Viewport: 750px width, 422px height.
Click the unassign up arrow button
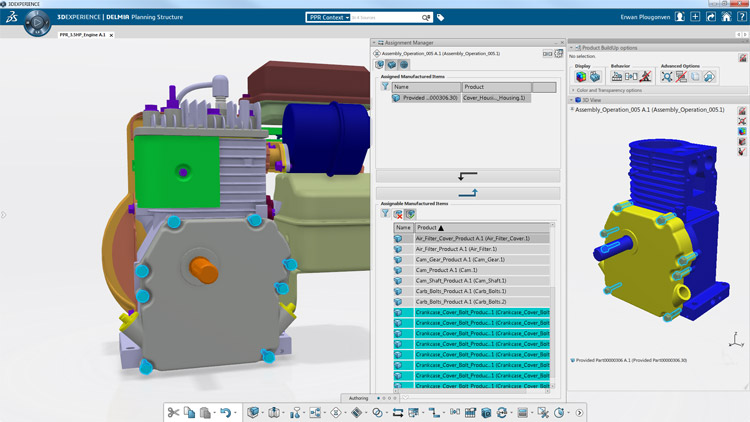pos(467,192)
